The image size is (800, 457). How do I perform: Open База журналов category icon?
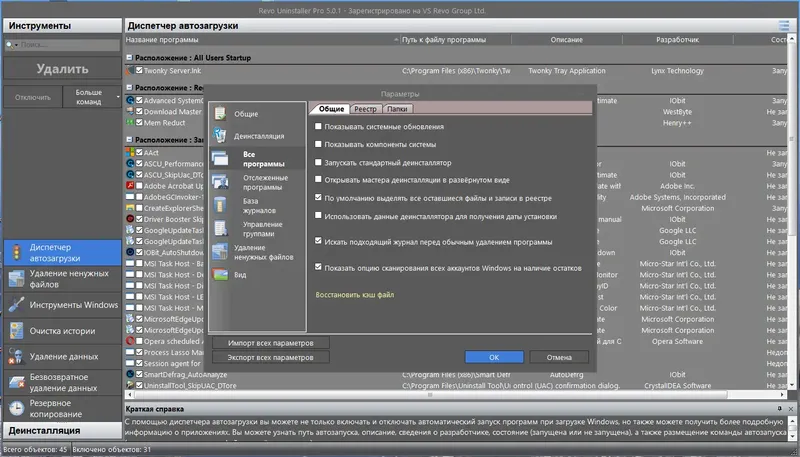[220, 205]
